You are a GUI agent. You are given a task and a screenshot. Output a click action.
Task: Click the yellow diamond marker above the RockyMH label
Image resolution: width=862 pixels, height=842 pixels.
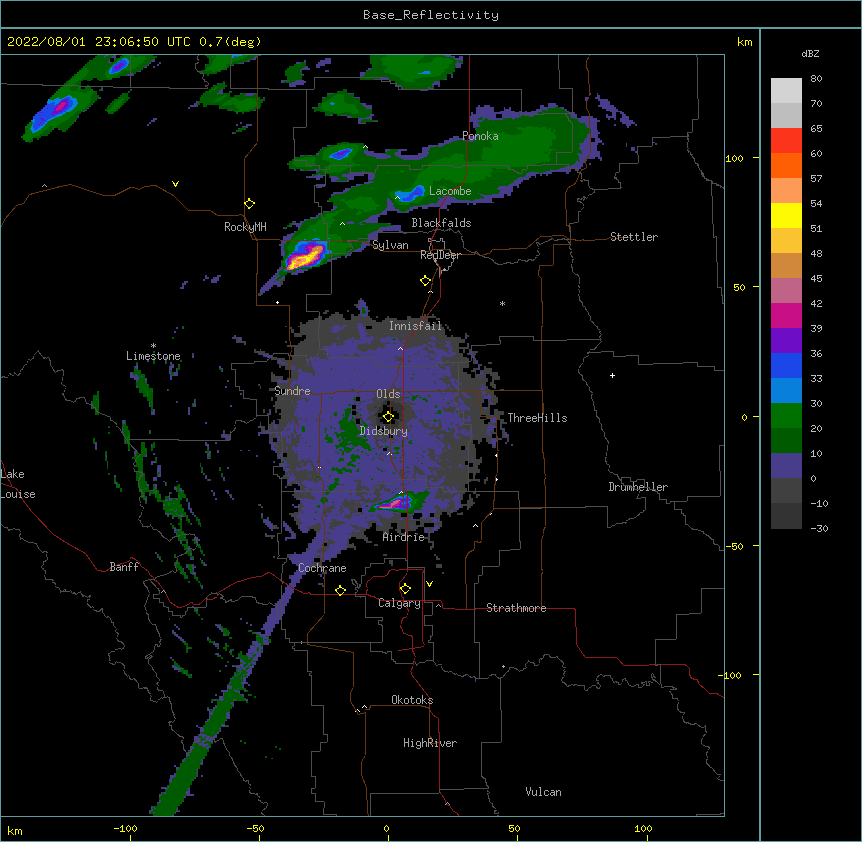click(x=250, y=204)
